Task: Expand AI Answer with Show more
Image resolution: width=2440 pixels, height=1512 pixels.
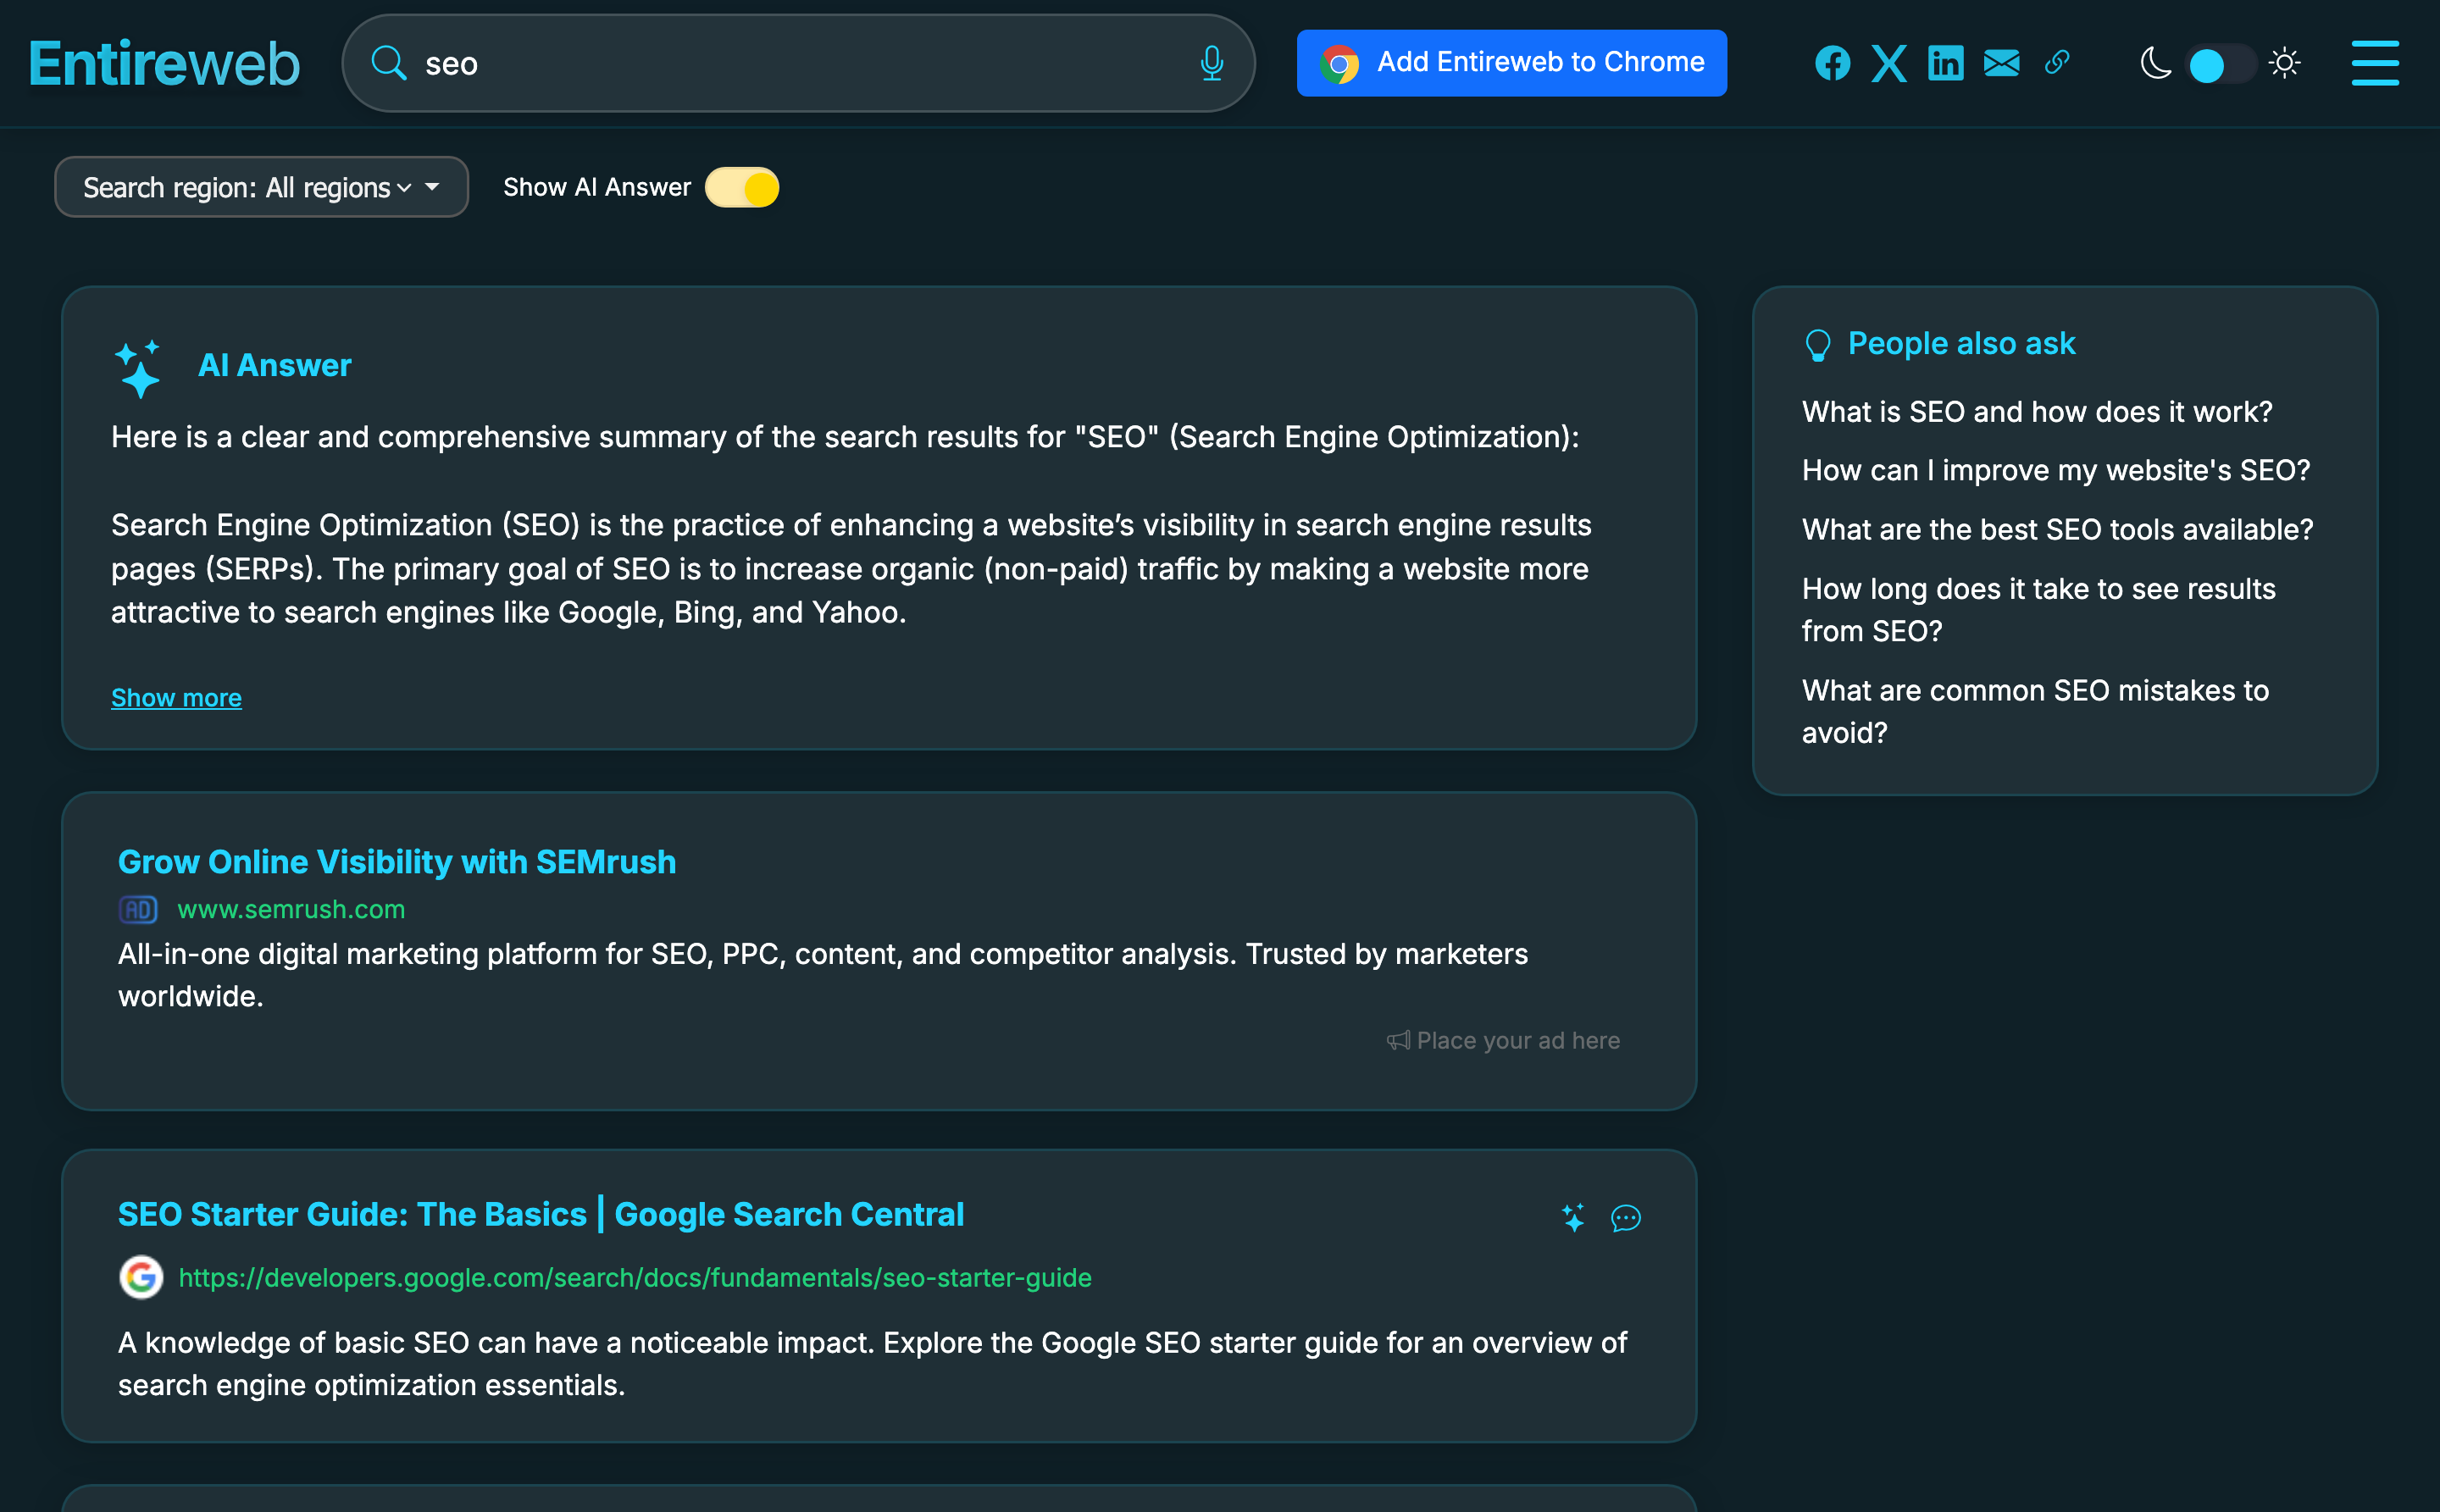Action: (176, 697)
